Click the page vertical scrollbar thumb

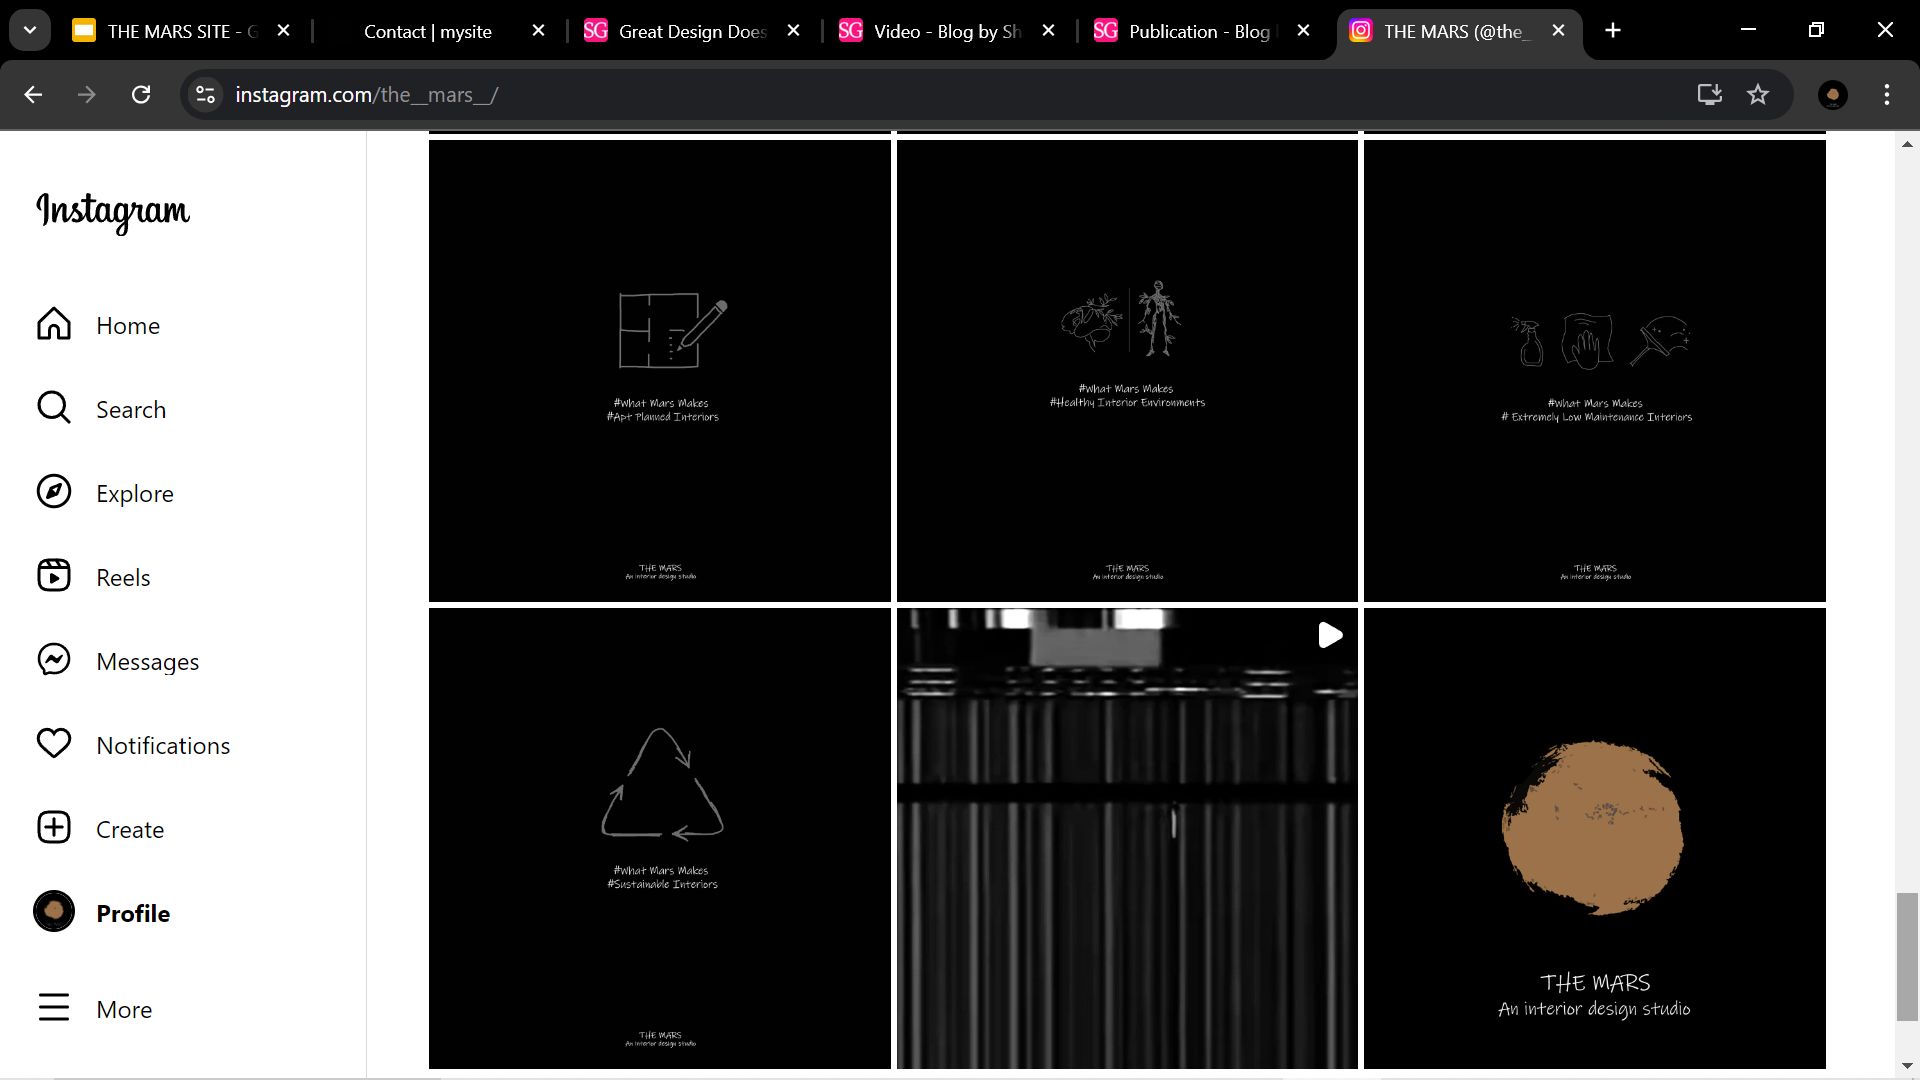(1907, 957)
